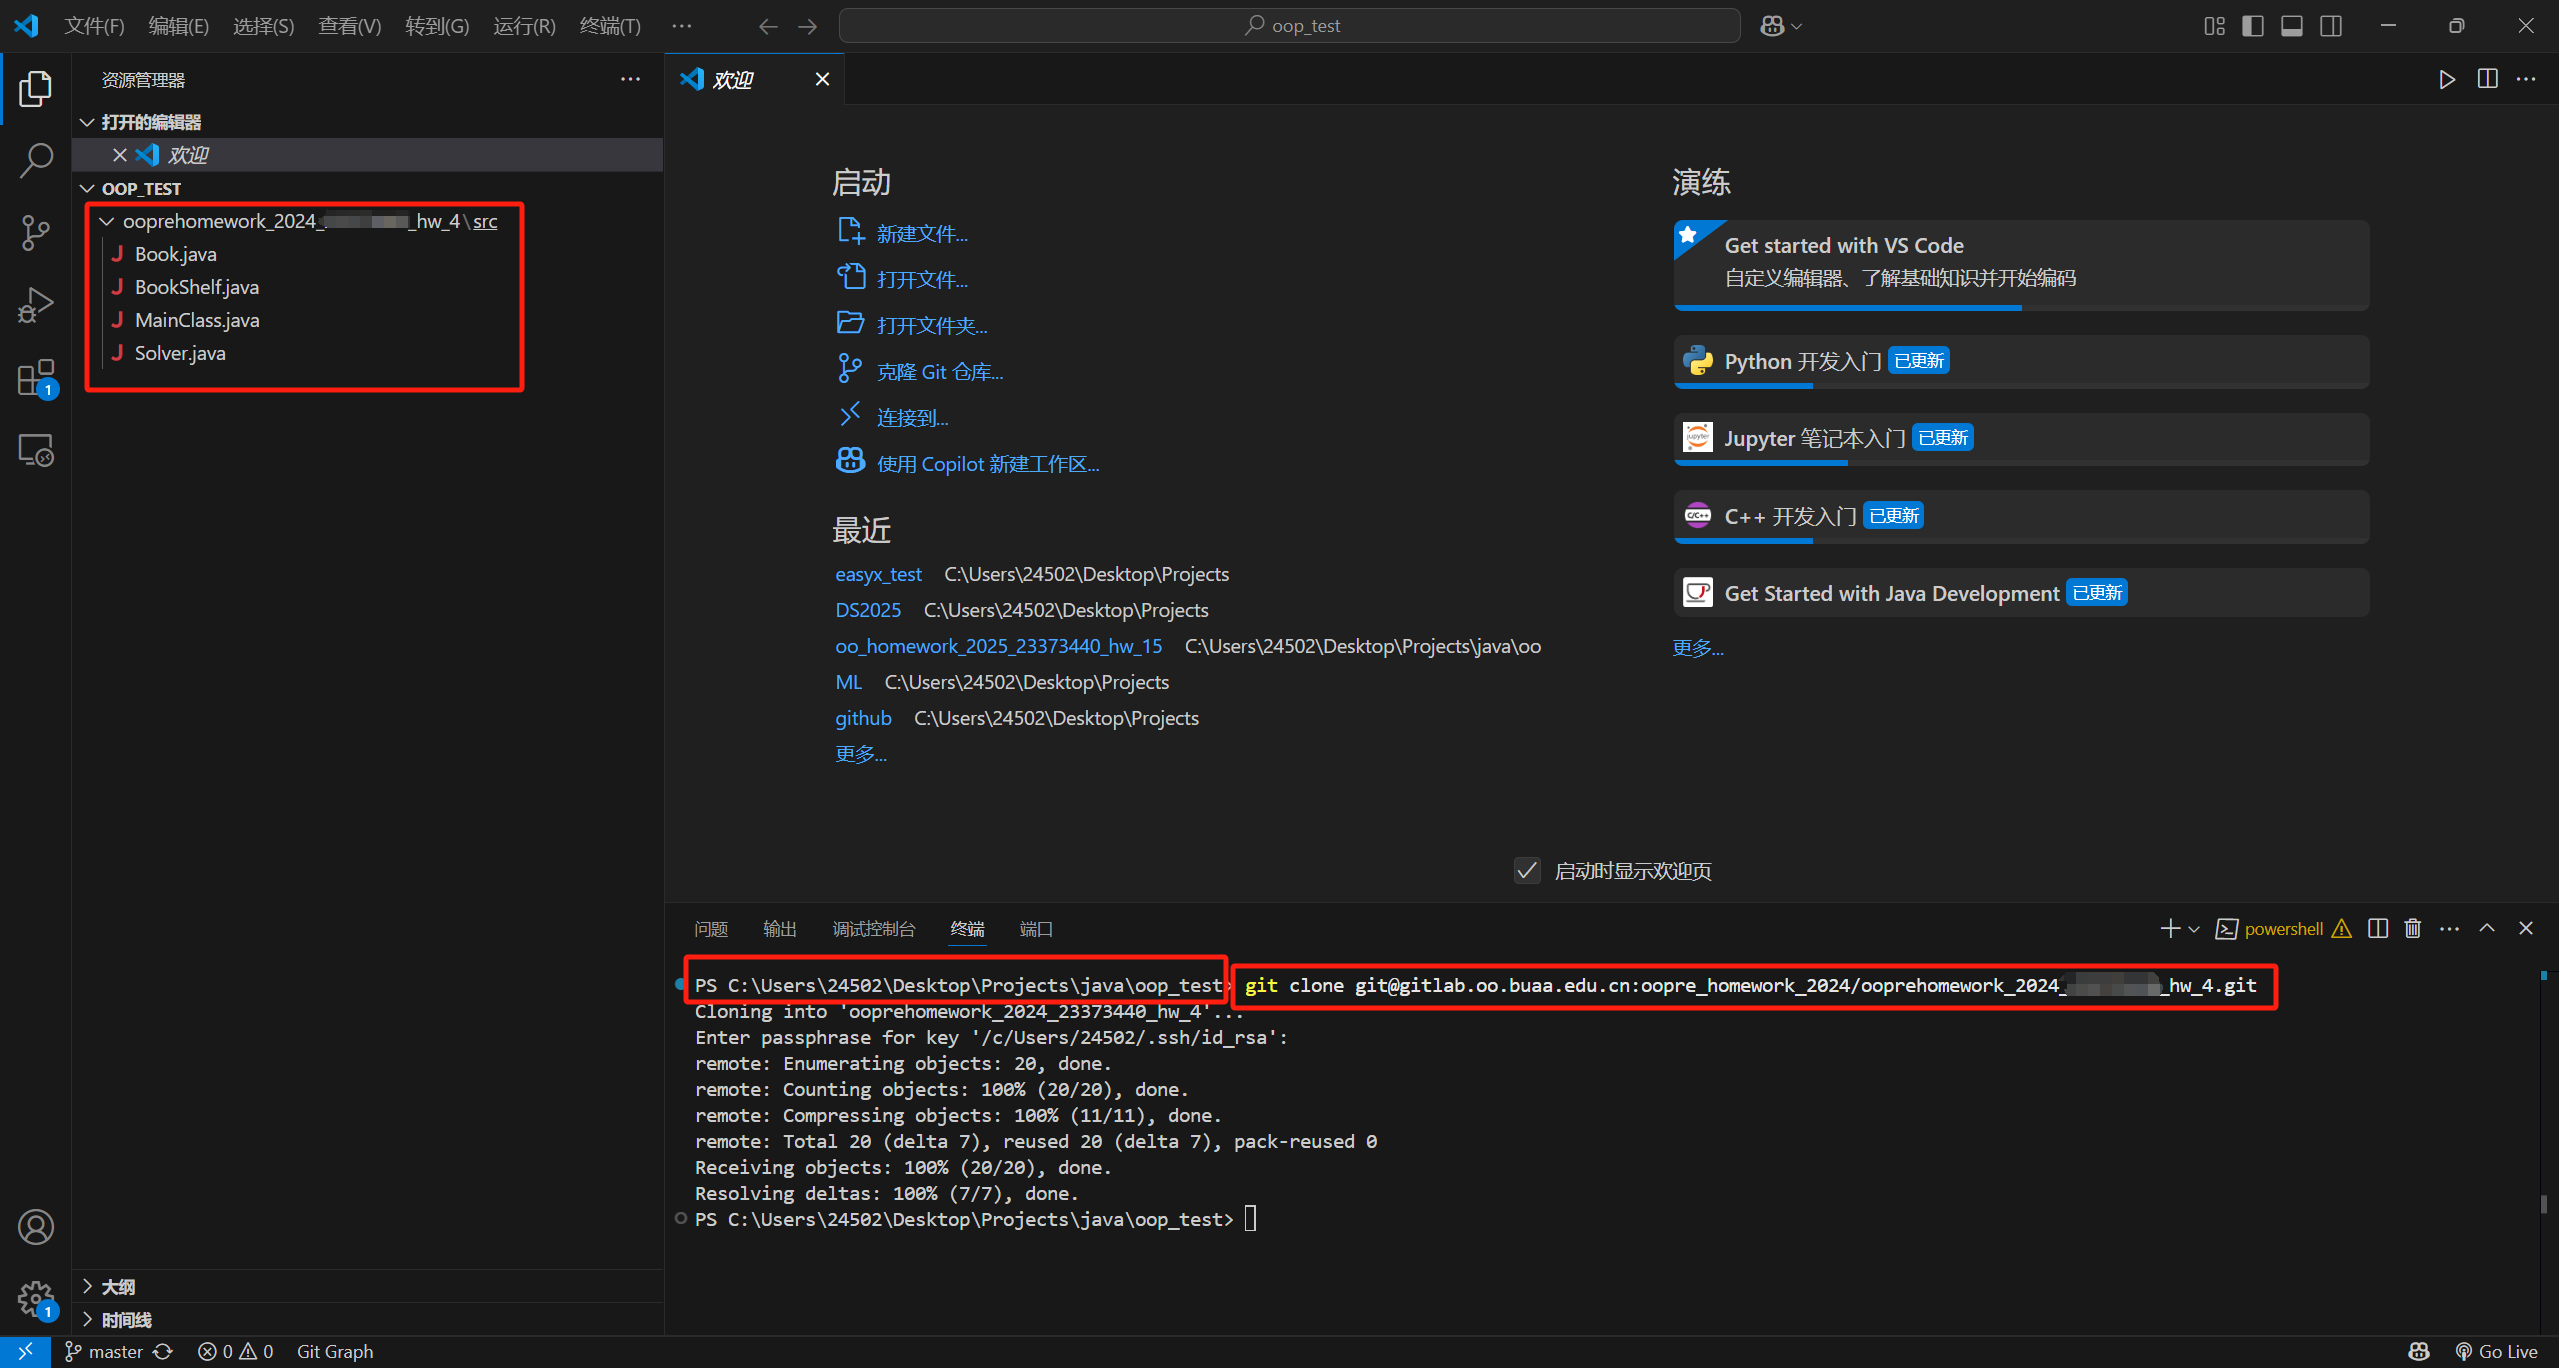Uncheck show welcome page on startup

click(1526, 871)
